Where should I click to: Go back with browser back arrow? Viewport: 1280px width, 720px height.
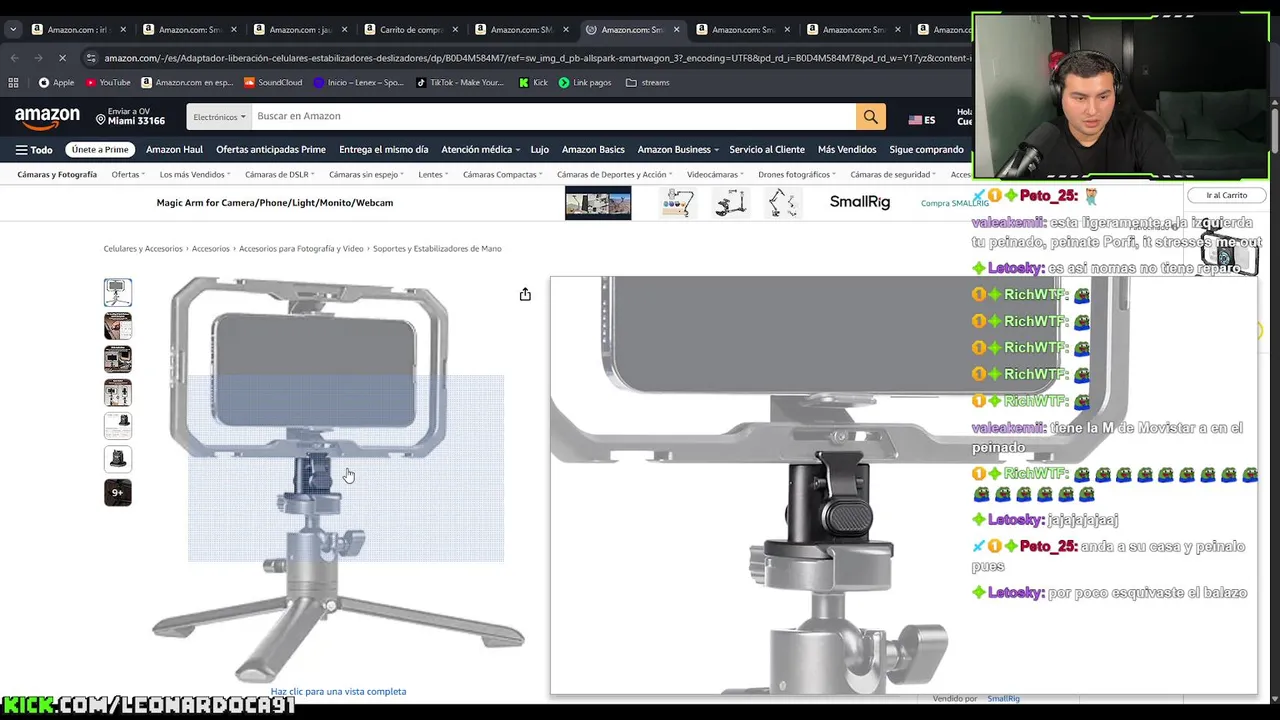(x=14, y=58)
